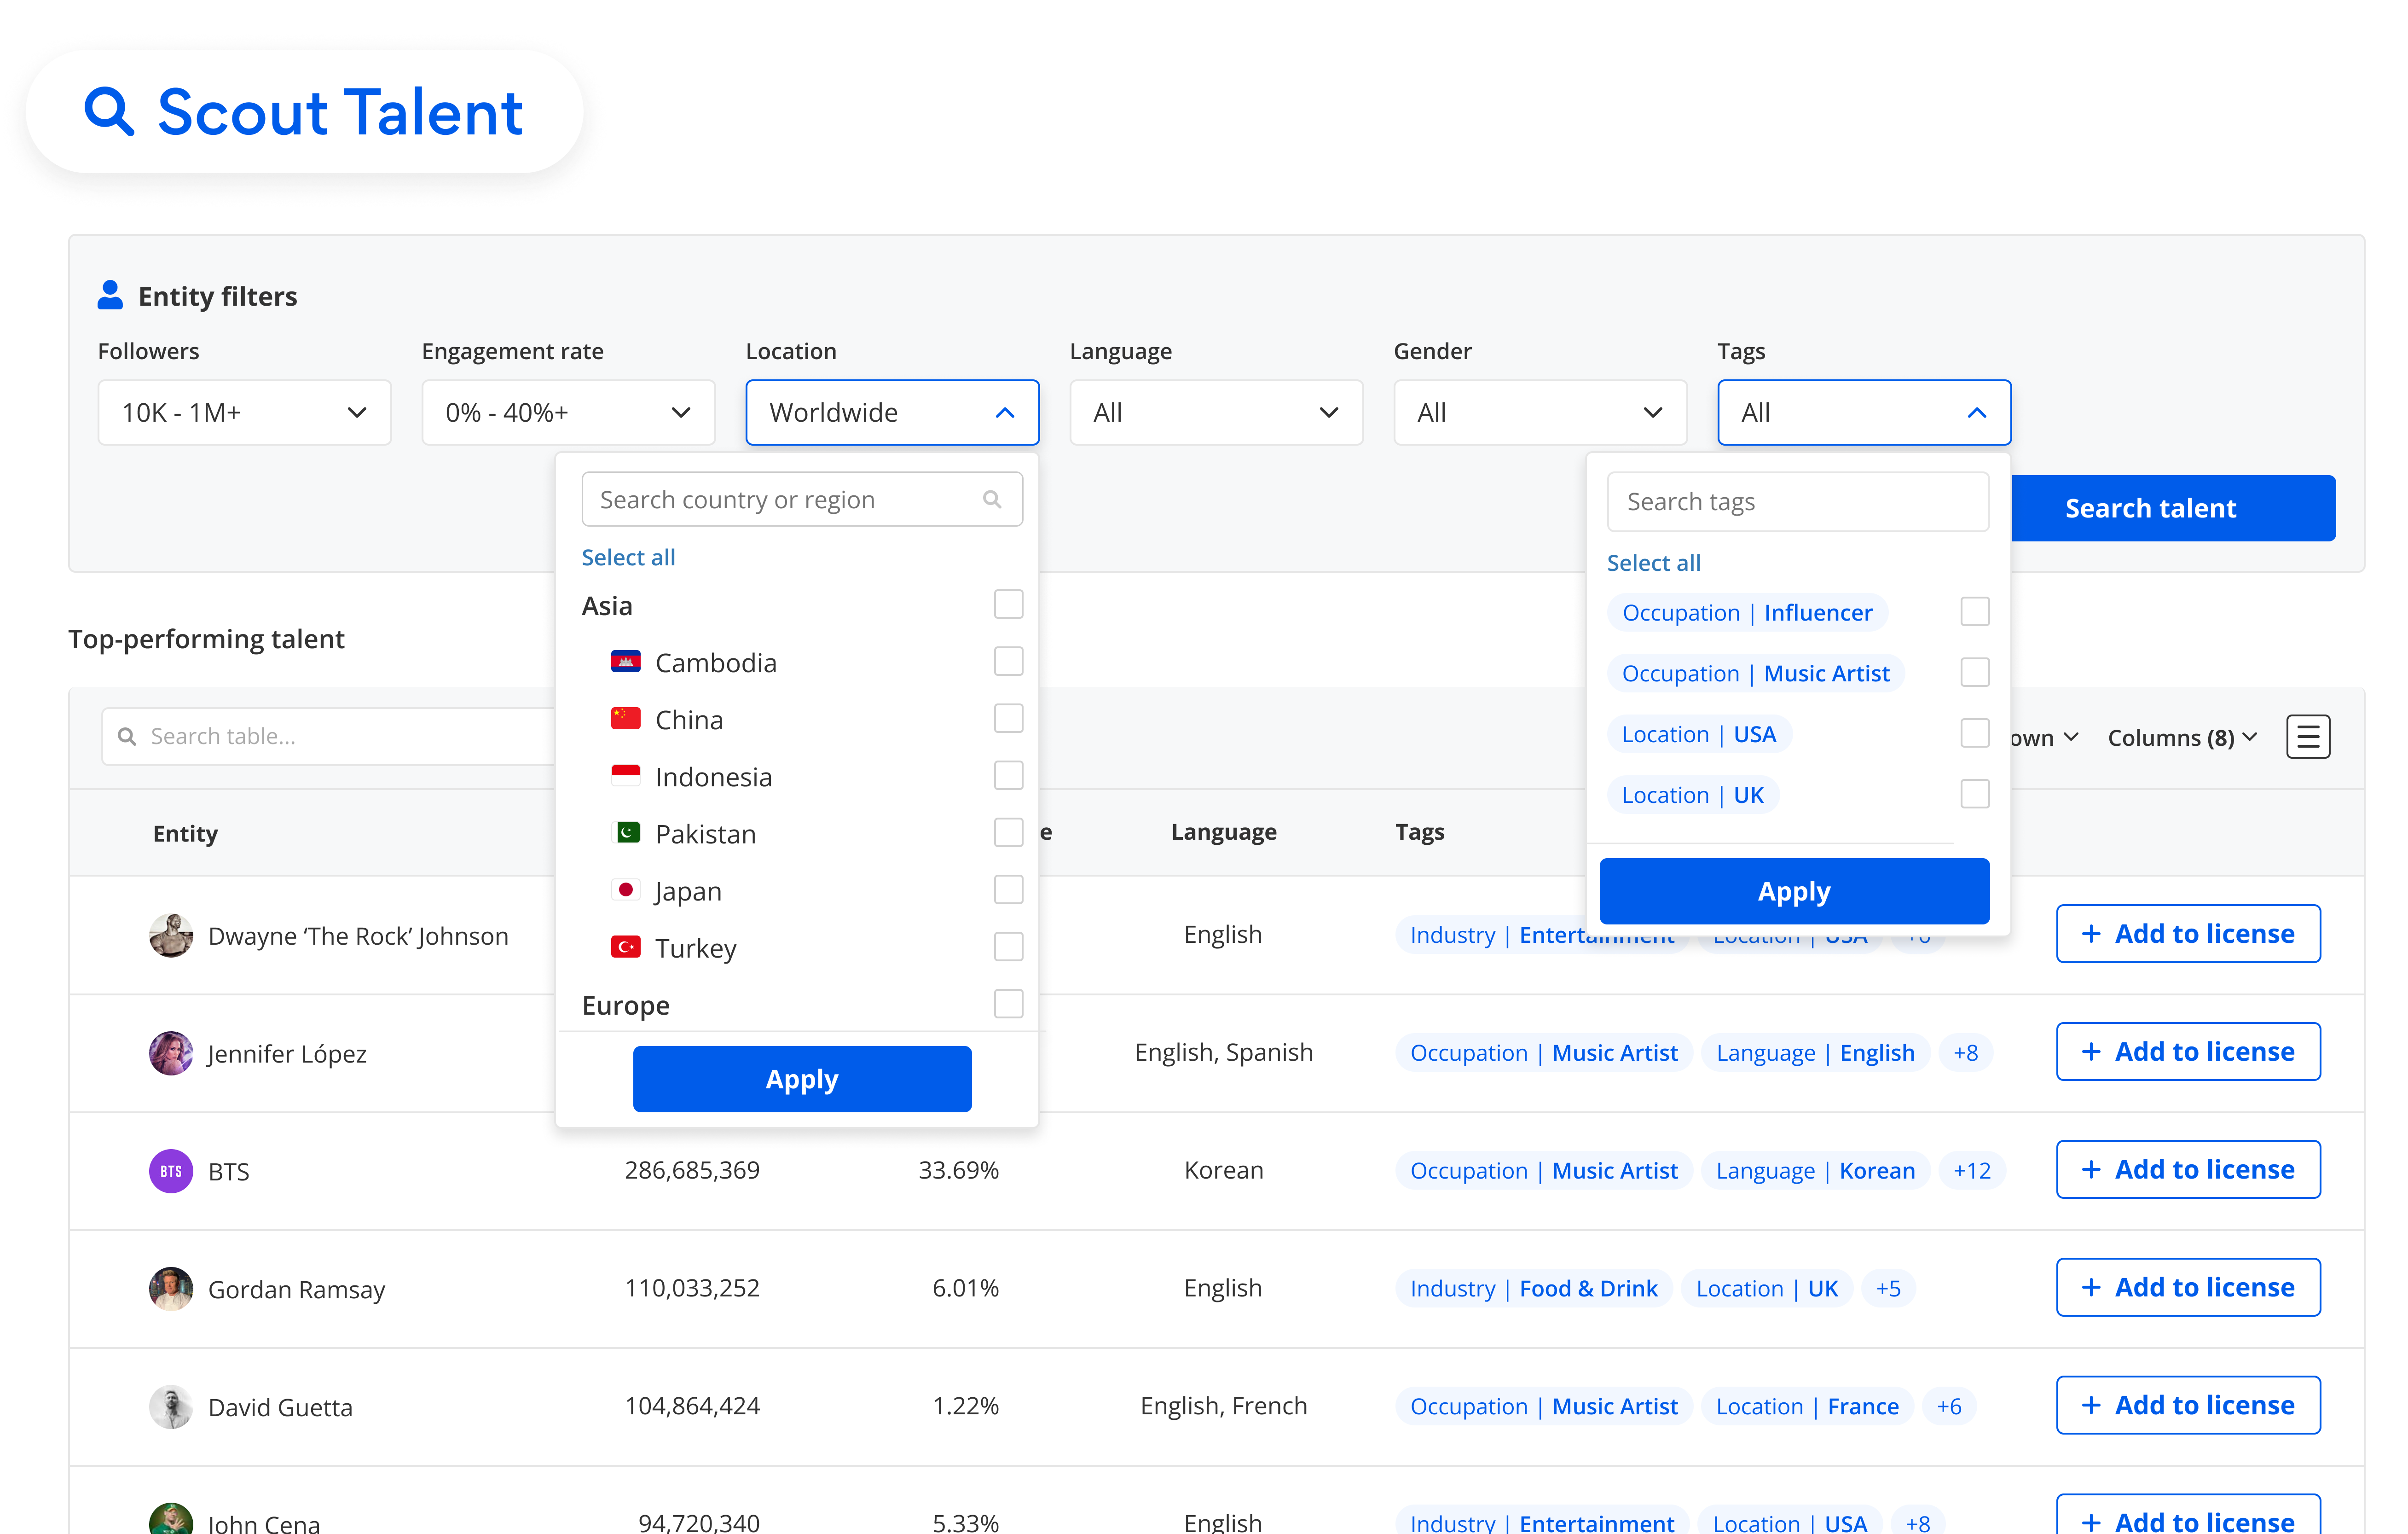Click the search icon in country search box
Image resolution: width=2408 pixels, height=1534 pixels.
(991, 499)
